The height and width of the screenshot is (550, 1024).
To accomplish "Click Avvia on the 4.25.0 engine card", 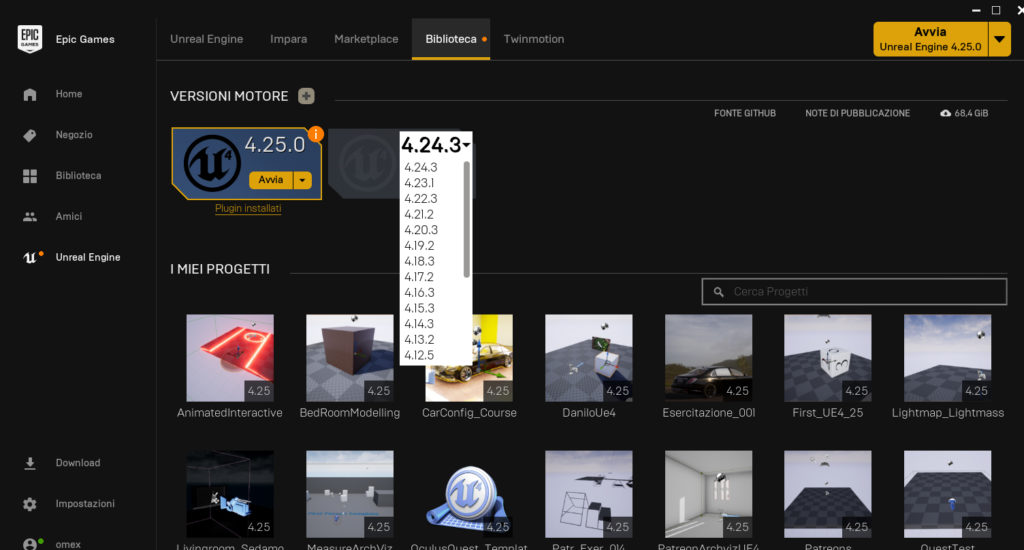I will [x=270, y=180].
